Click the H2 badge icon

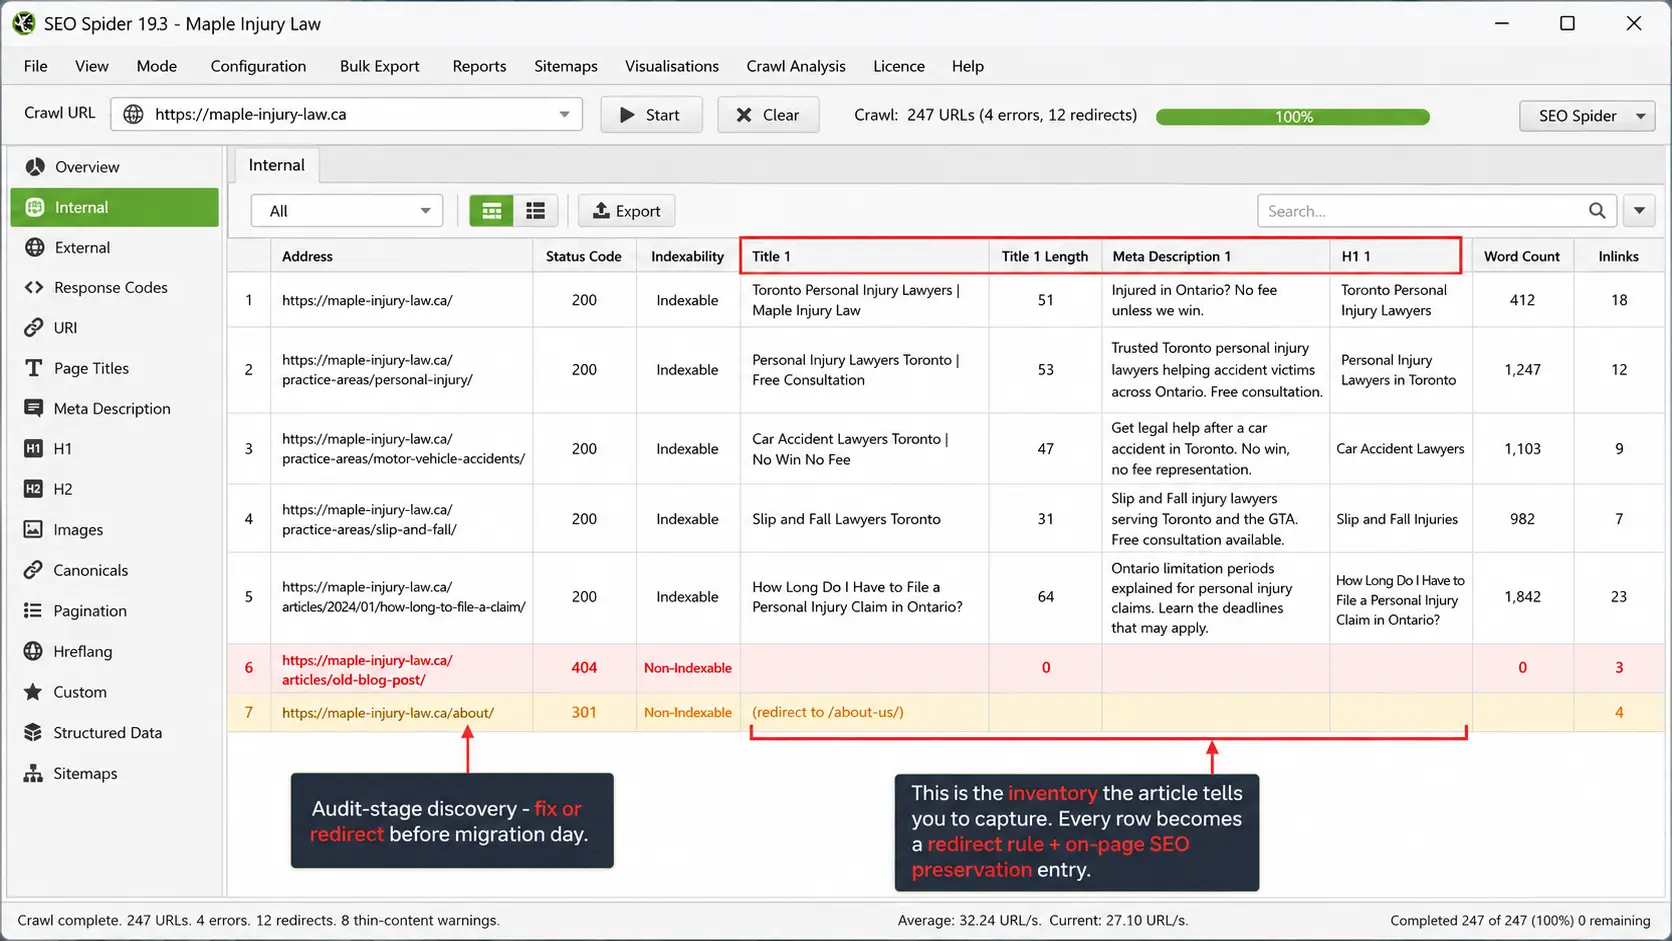[x=33, y=488]
